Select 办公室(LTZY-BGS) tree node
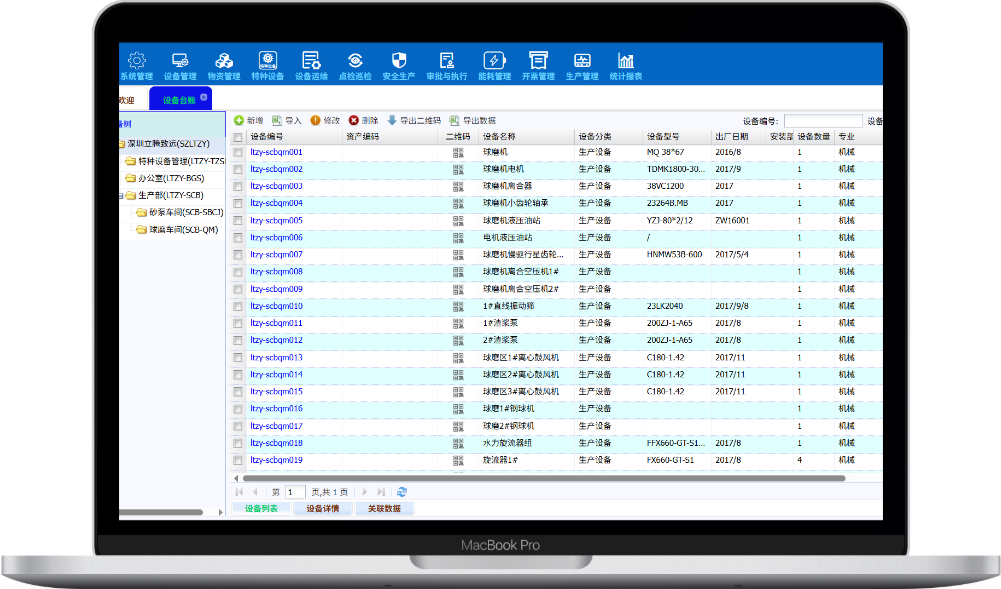The width and height of the screenshot is (1001, 589). coord(170,178)
